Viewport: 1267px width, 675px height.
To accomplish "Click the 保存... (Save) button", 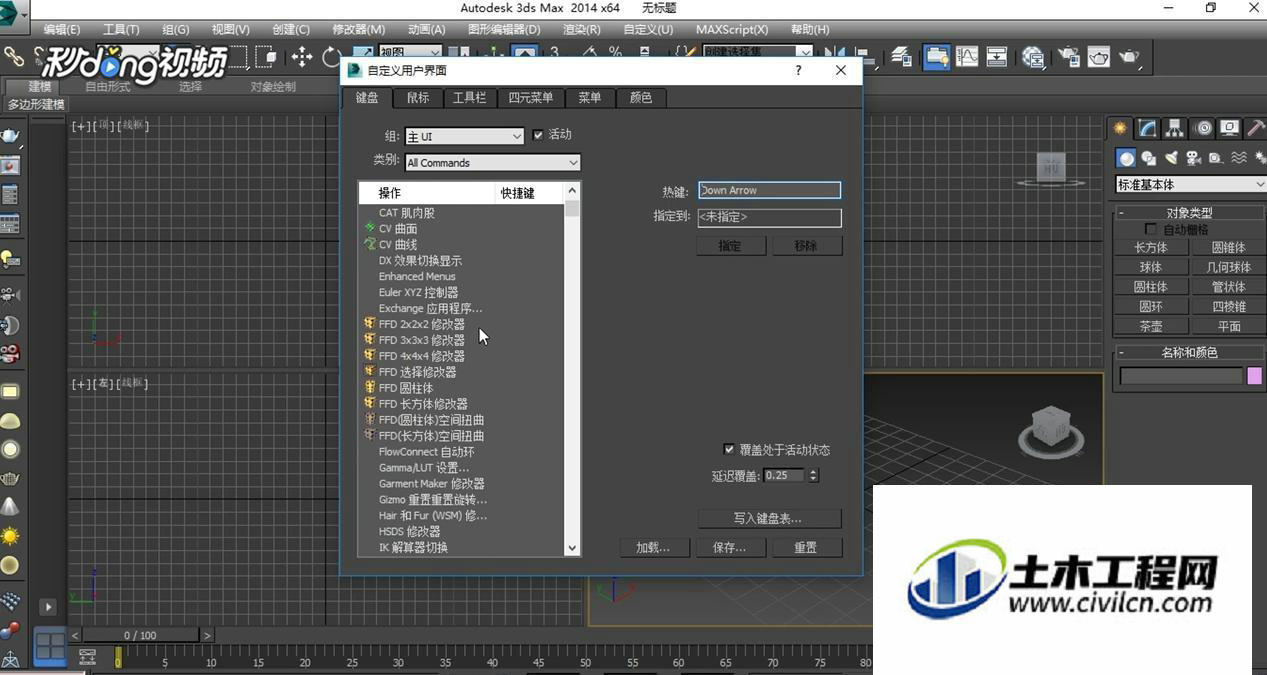I will (x=730, y=548).
